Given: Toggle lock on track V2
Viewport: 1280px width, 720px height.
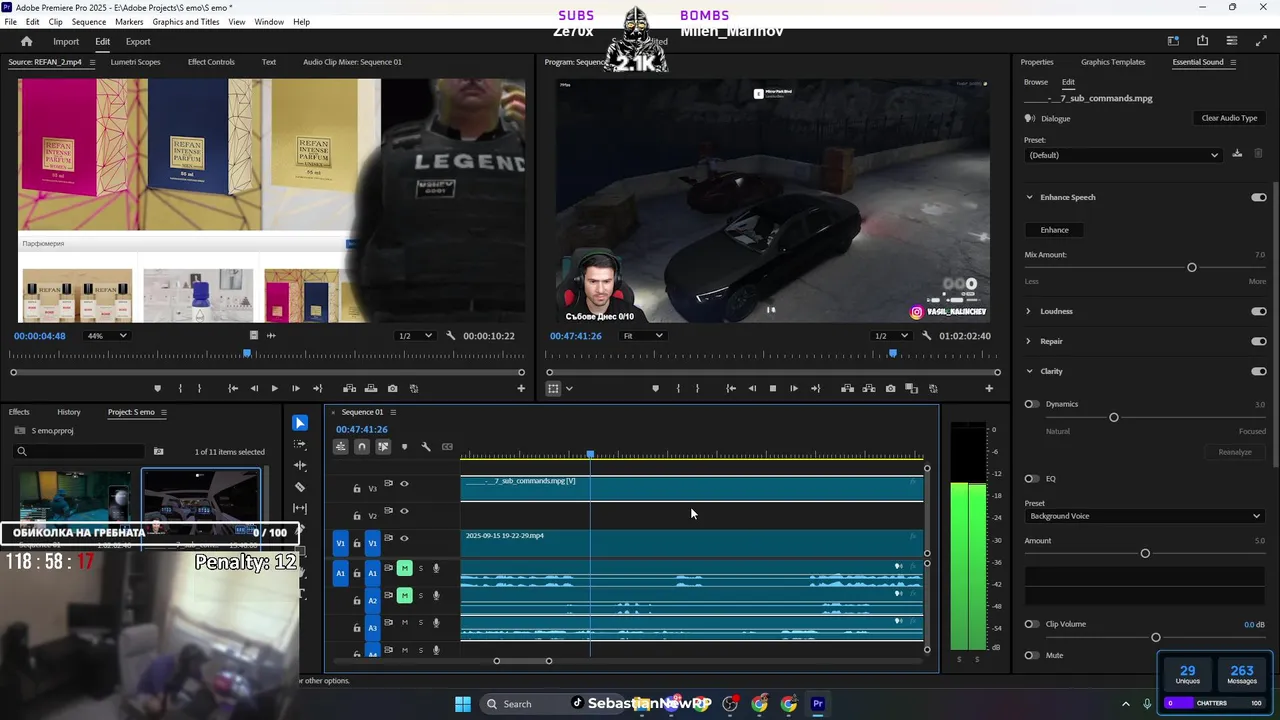Looking at the screenshot, I should 357,516.
